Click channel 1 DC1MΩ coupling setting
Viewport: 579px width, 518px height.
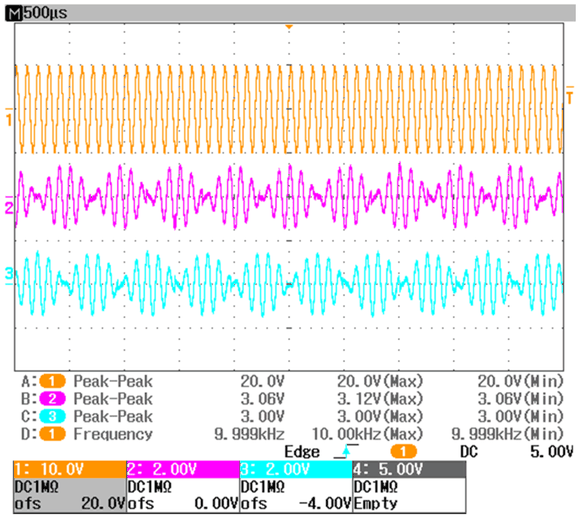[37, 487]
